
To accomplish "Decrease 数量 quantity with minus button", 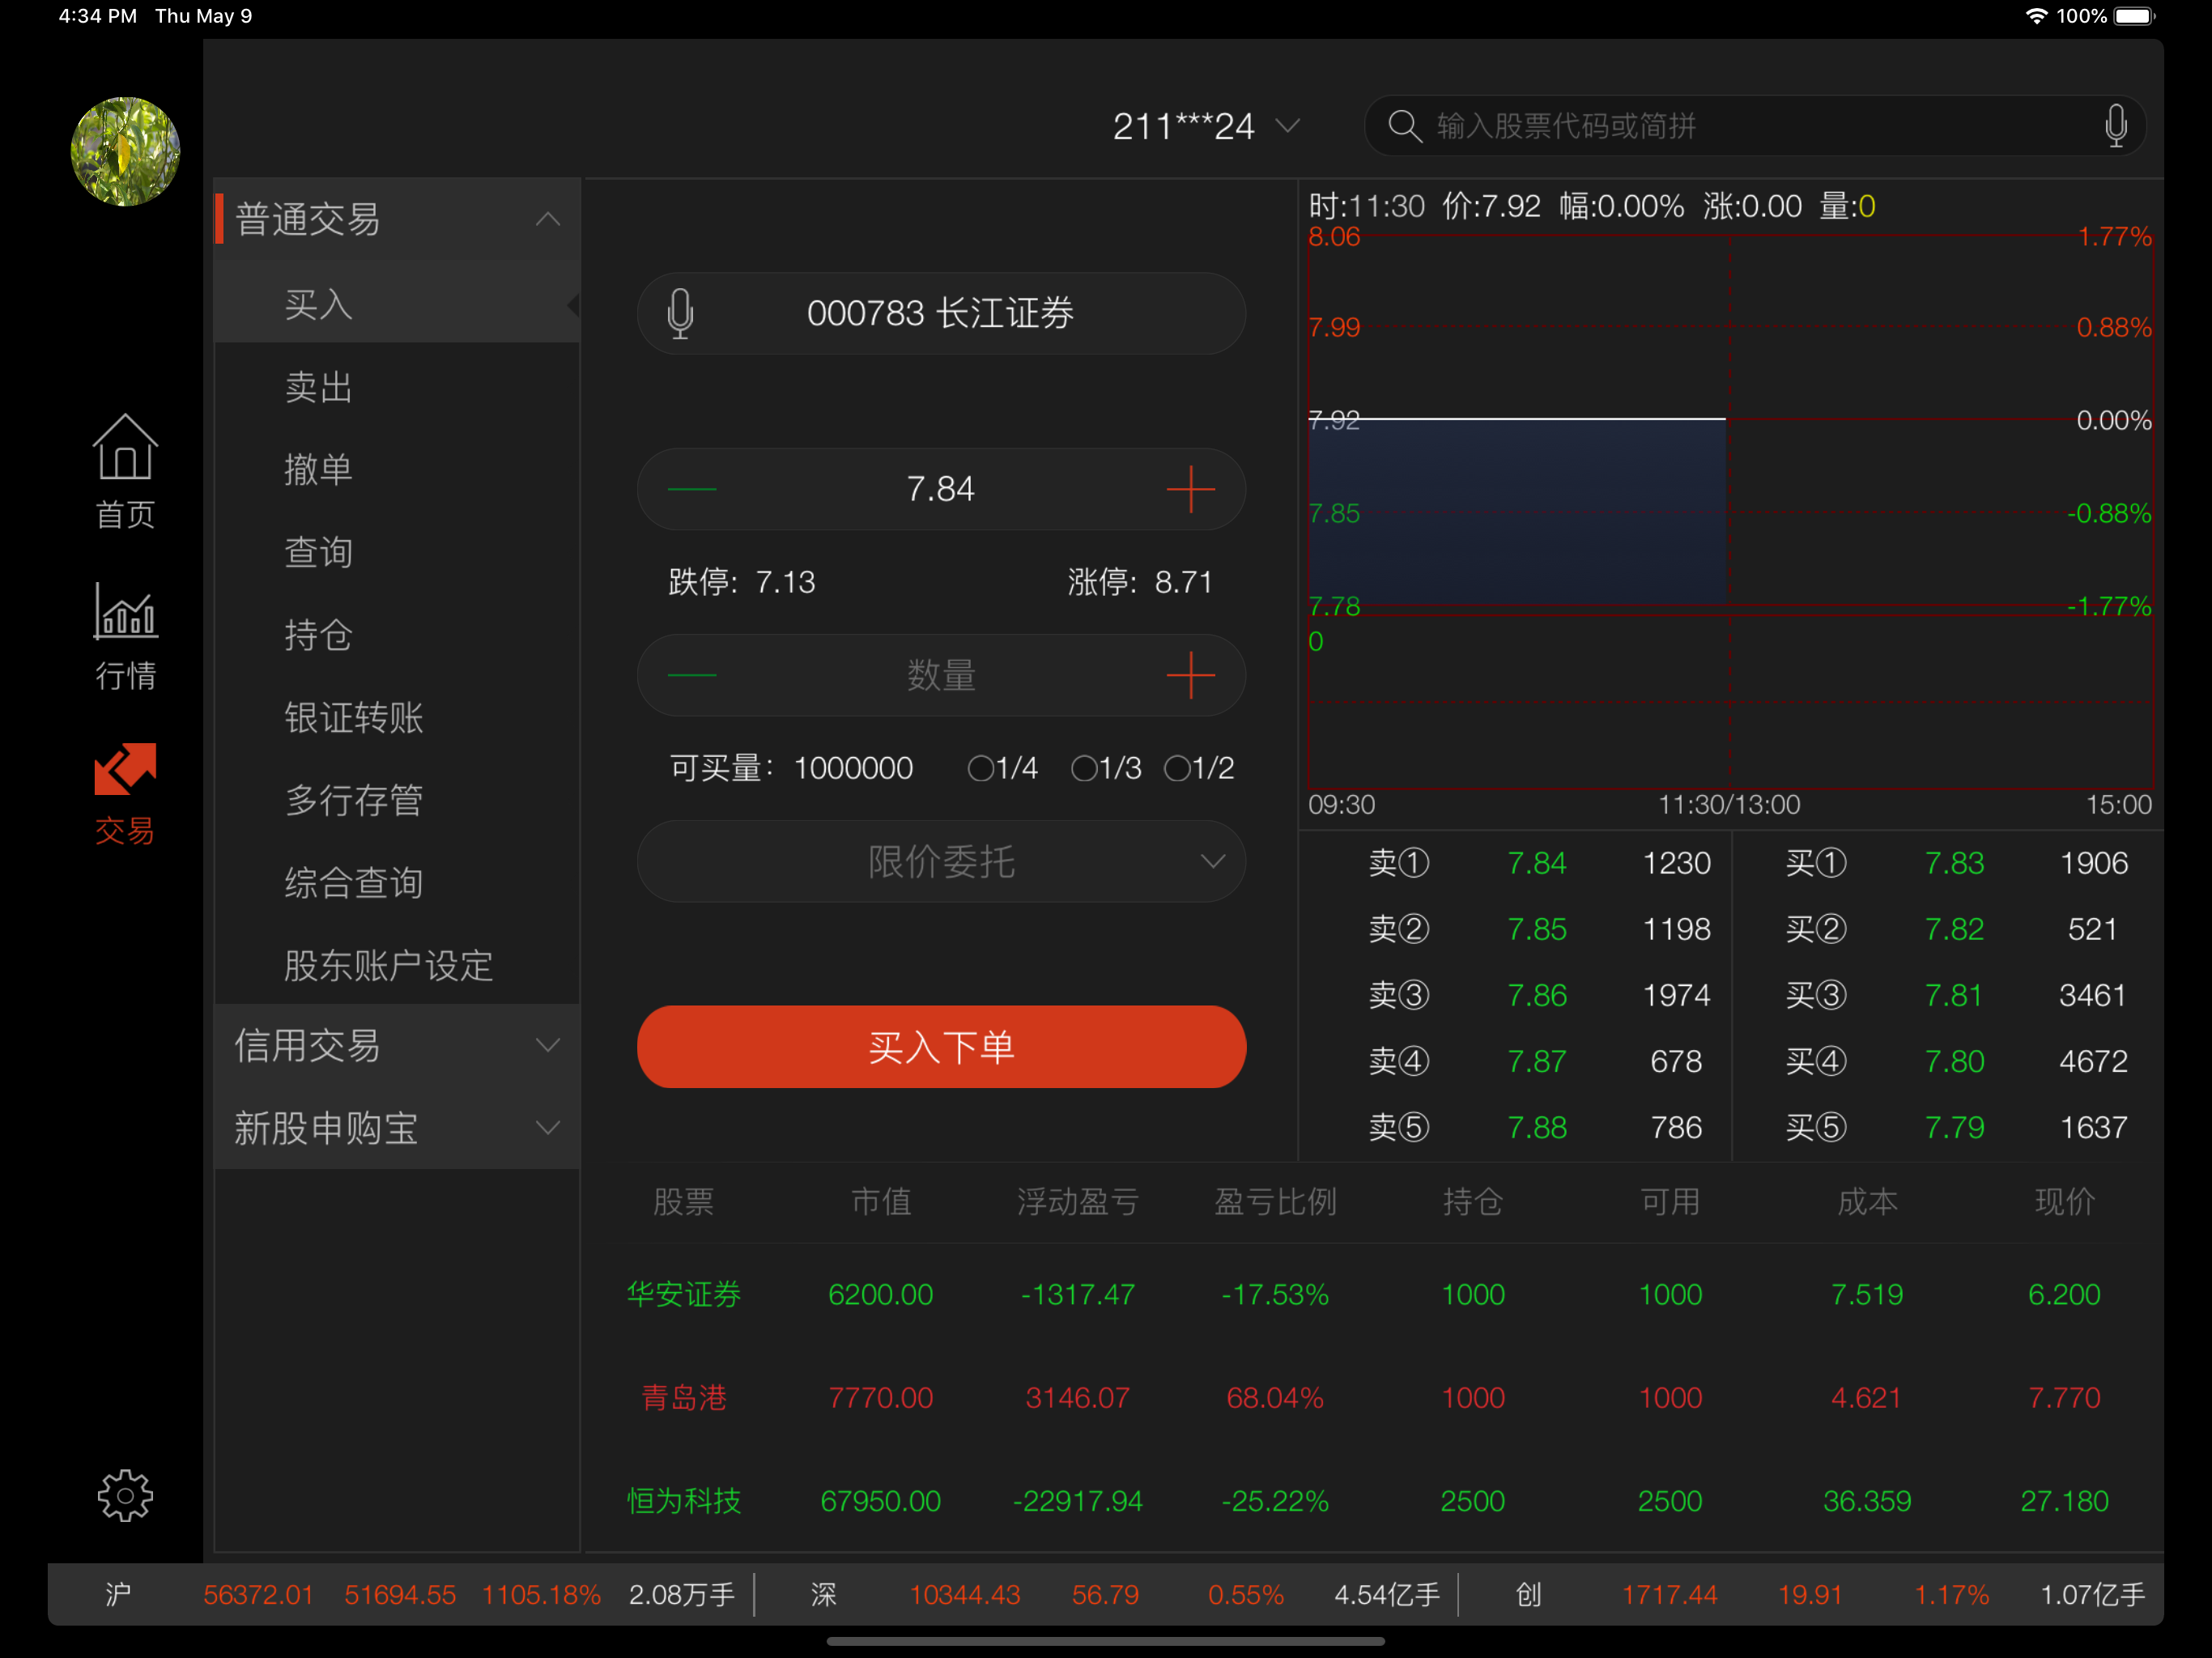I will (x=692, y=675).
